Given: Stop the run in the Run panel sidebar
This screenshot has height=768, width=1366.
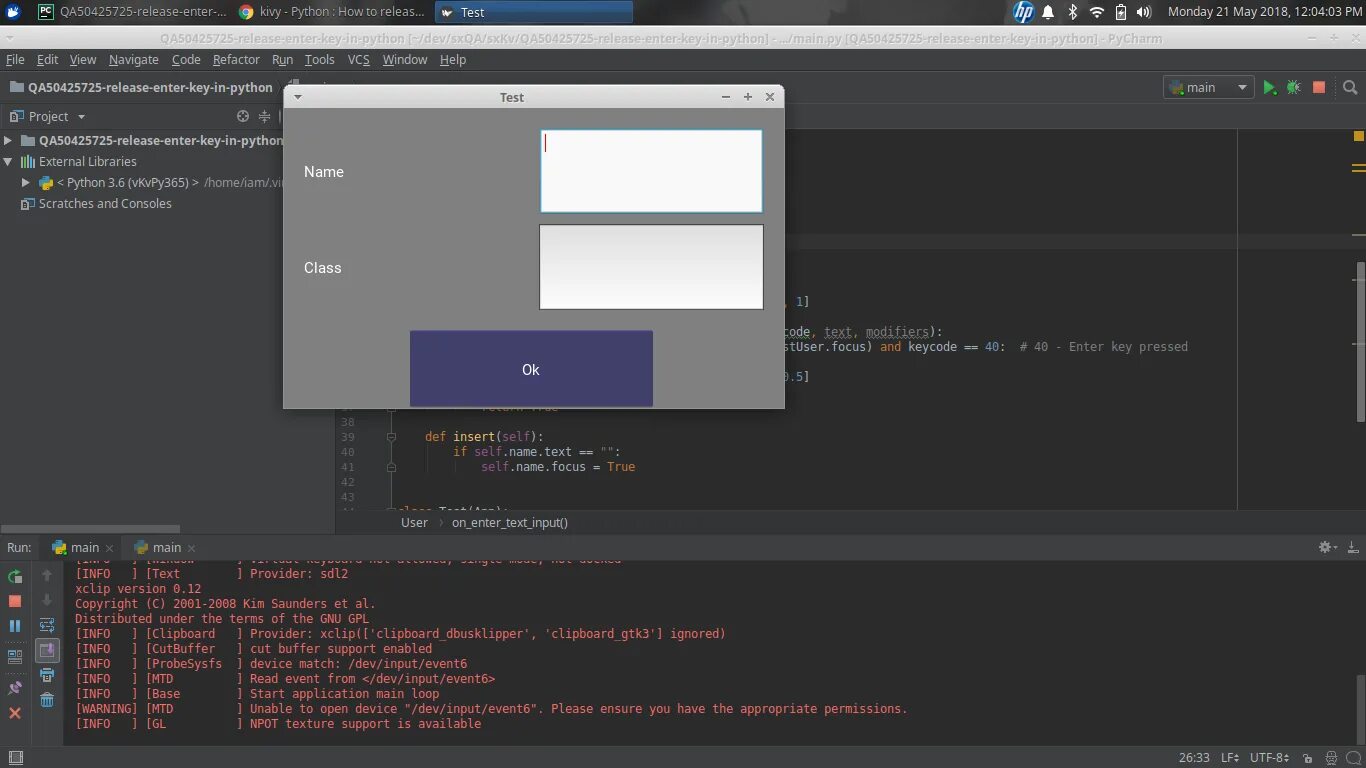Looking at the screenshot, I should [x=15, y=601].
